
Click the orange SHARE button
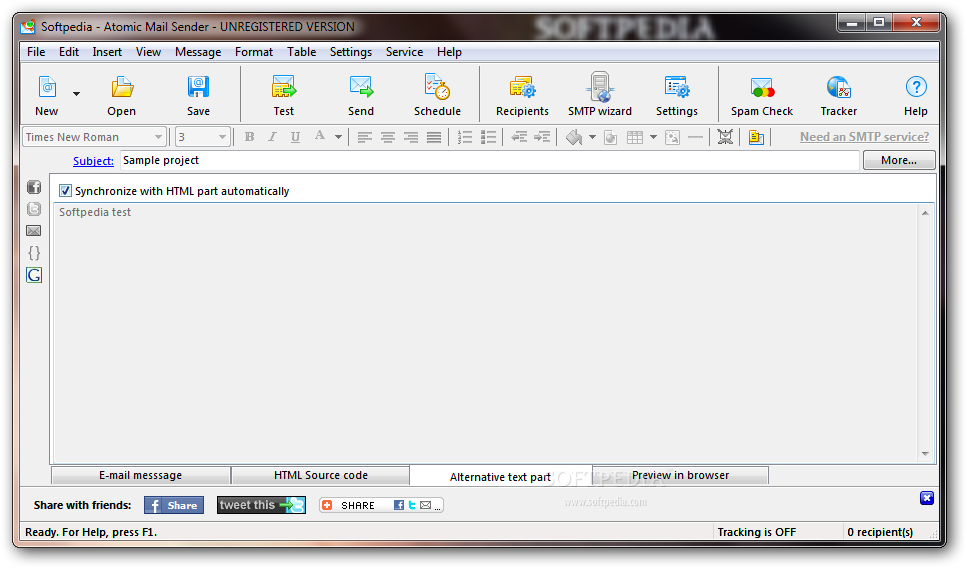[x=381, y=505]
